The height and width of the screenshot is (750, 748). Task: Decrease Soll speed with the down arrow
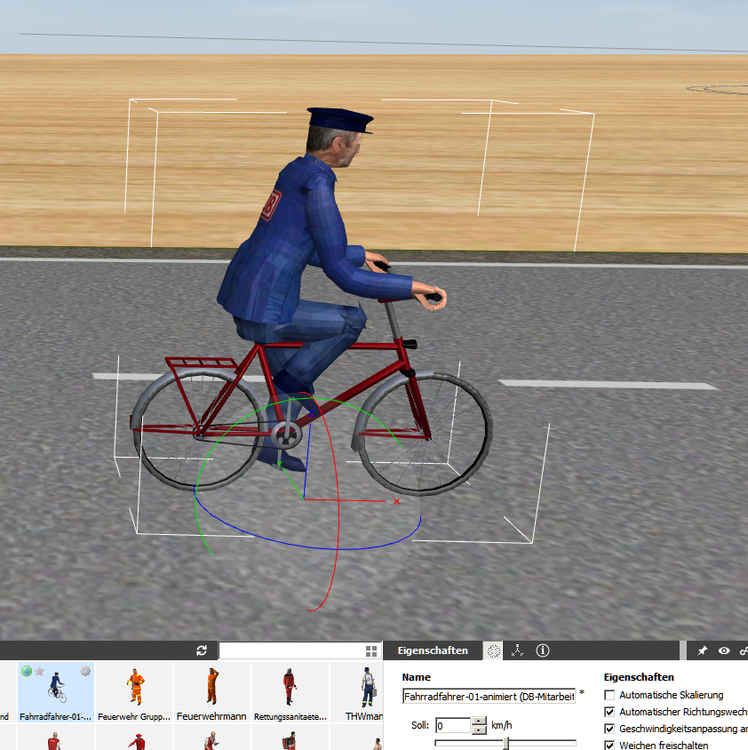pos(479,730)
